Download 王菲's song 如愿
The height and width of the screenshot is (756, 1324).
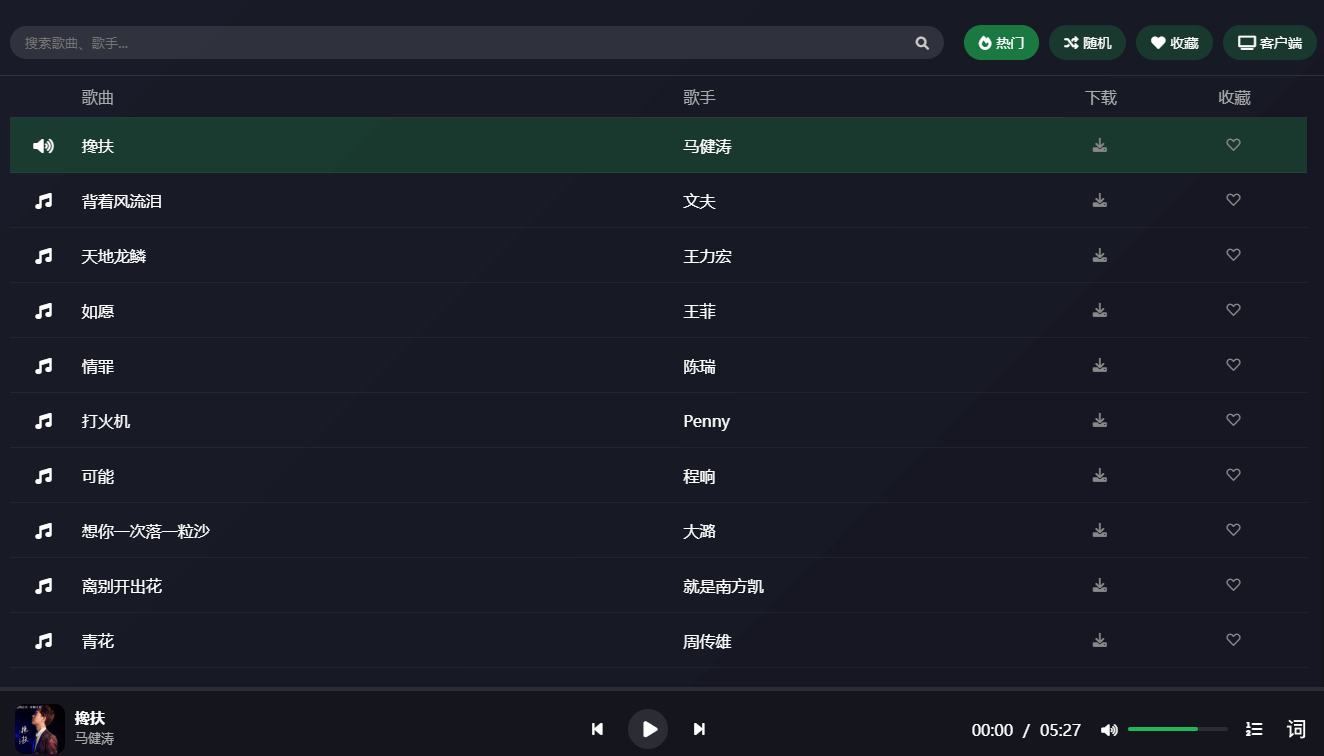[x=1100, y=310]
